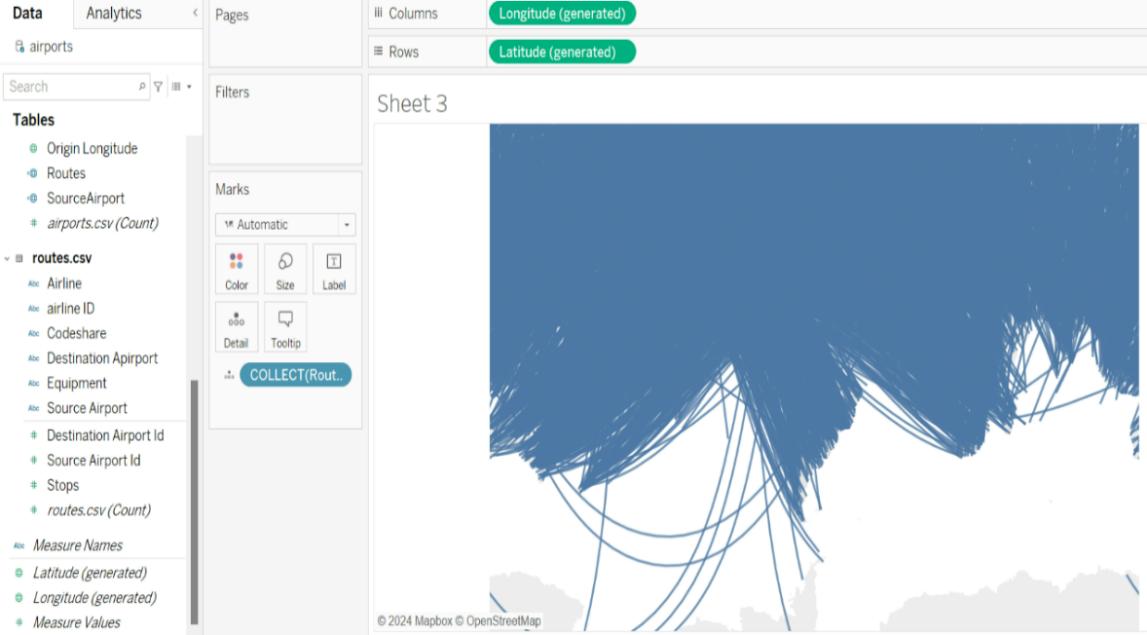Click the Columns shelf icon

[378, 12]
